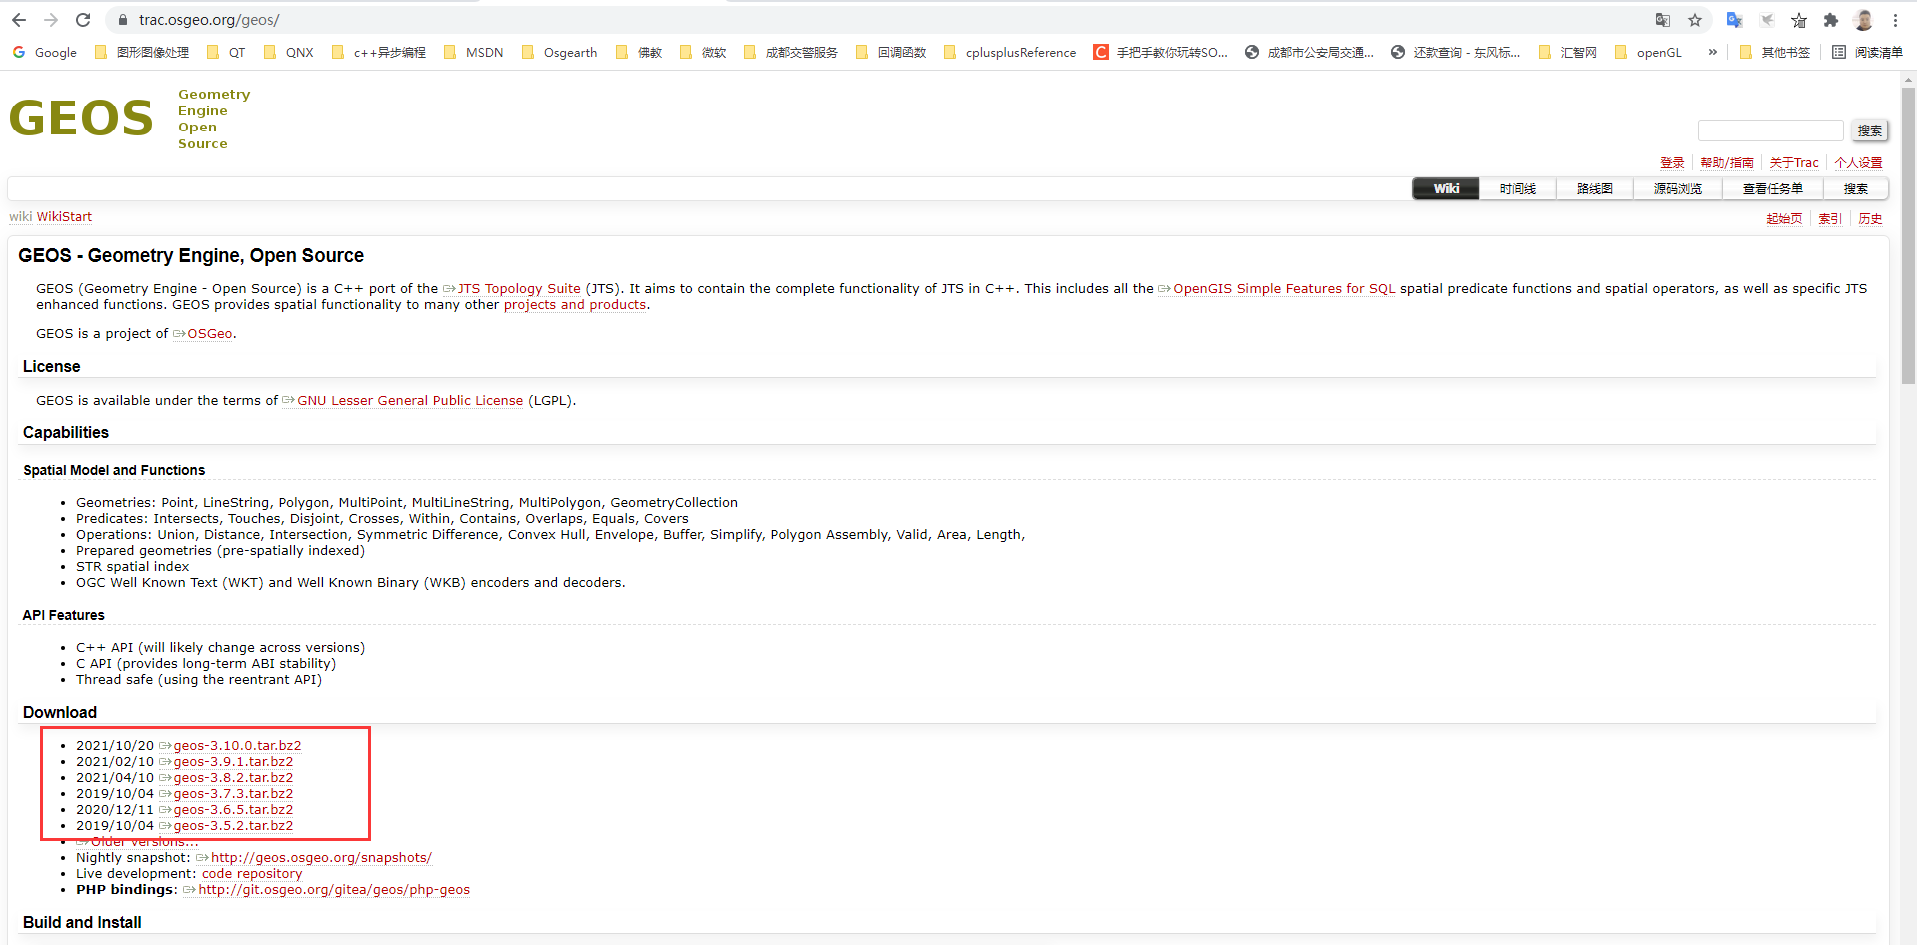
Task: Reload the page with the refresh icon
Action: coord(83,20)
